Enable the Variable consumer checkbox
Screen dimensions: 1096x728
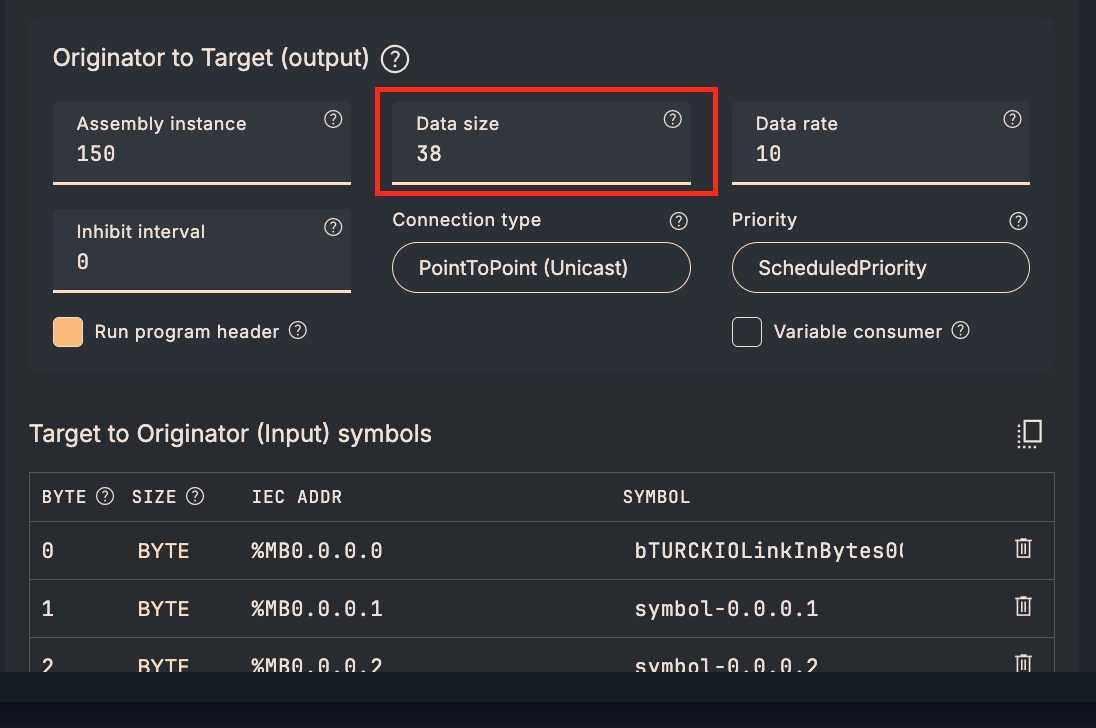tap(747, 332)
